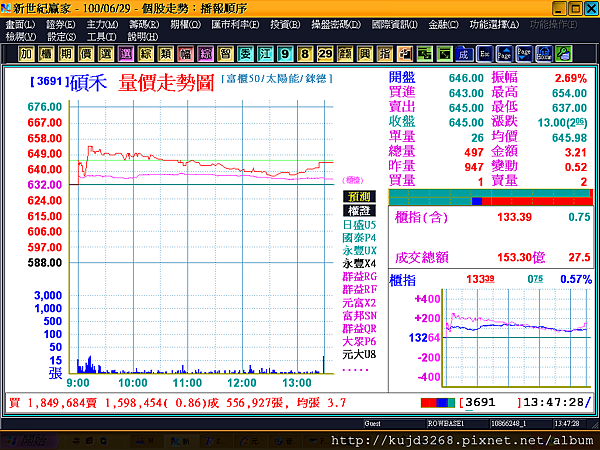Image resolution: width=600 pixels, height=450 pixels.
Task: Open the 匯市利率(F) menu
Action: tap(235, 24)
